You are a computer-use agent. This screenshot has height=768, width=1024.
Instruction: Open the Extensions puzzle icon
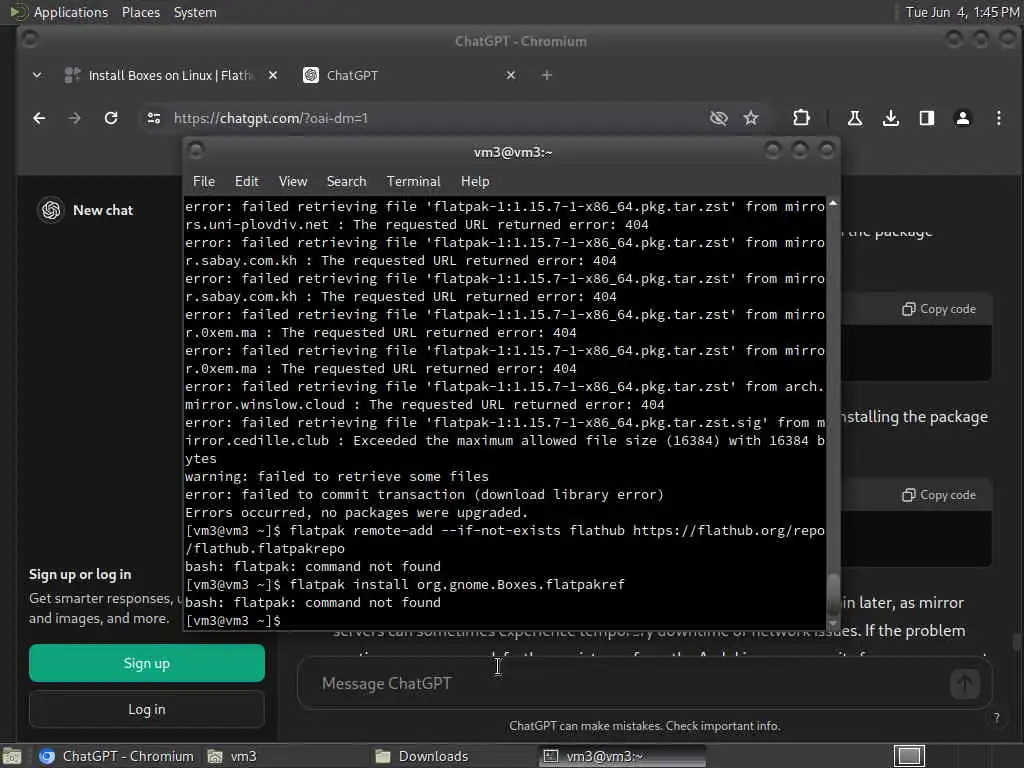coord(801,118)
